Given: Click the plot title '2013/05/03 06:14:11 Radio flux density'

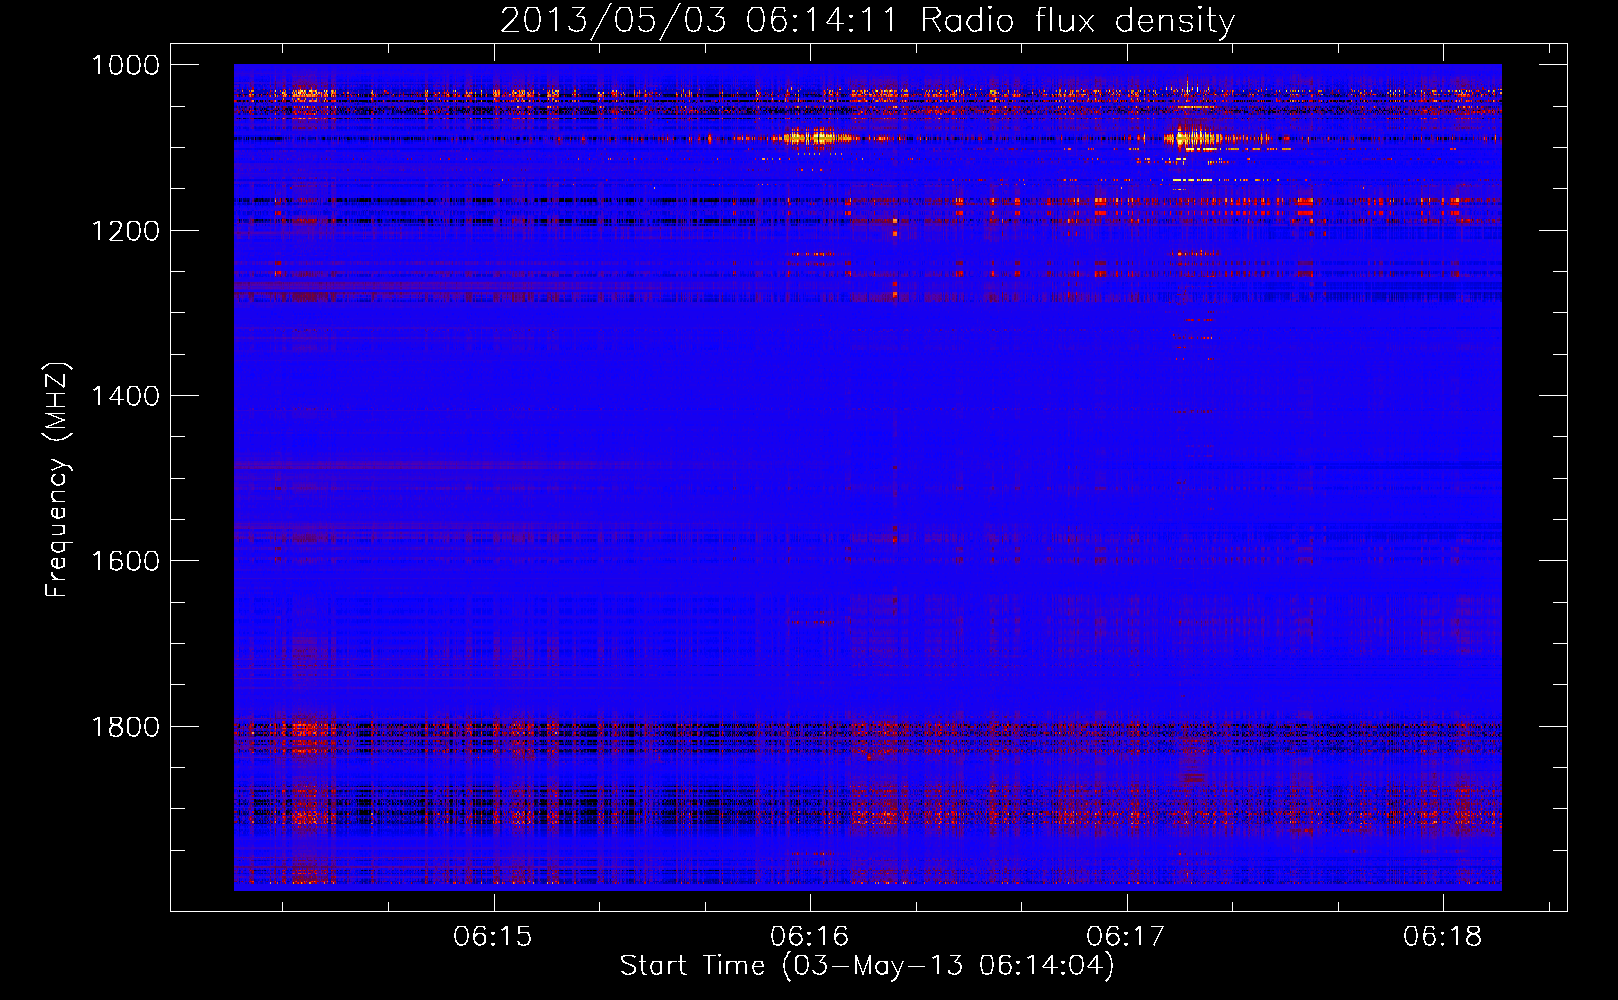Looking at the screenshot, I should click(x=867, y=20).
